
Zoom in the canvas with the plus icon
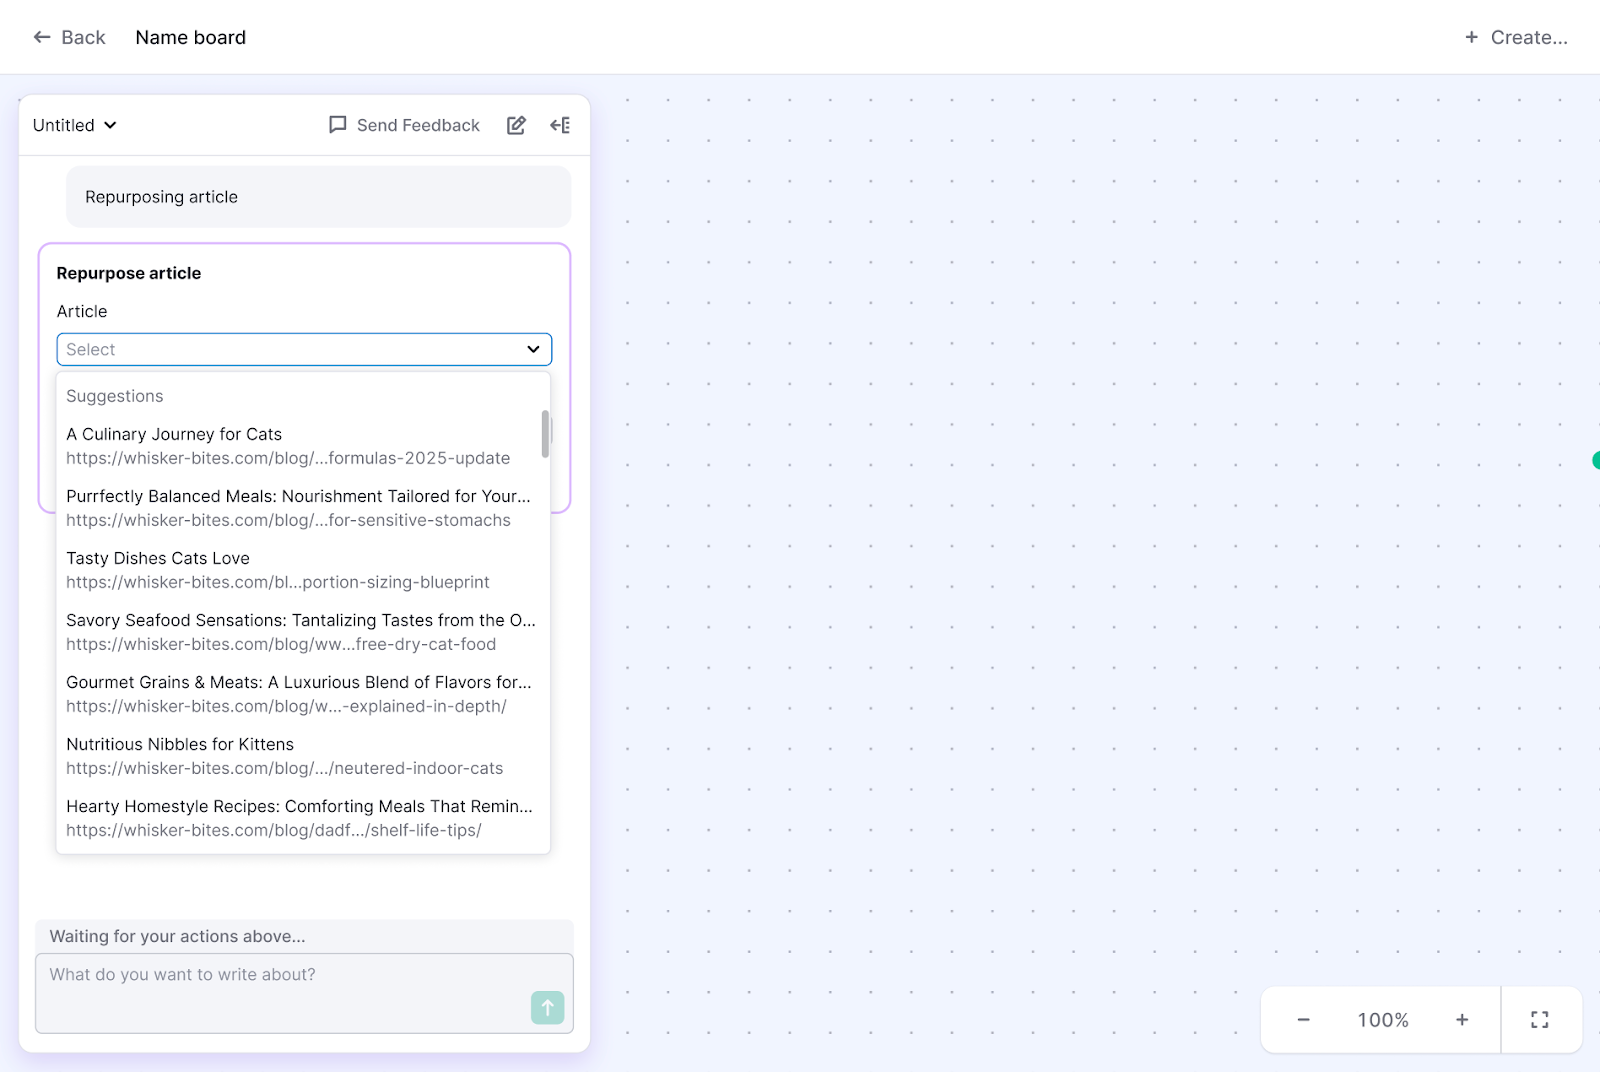pos(1461,1019)
